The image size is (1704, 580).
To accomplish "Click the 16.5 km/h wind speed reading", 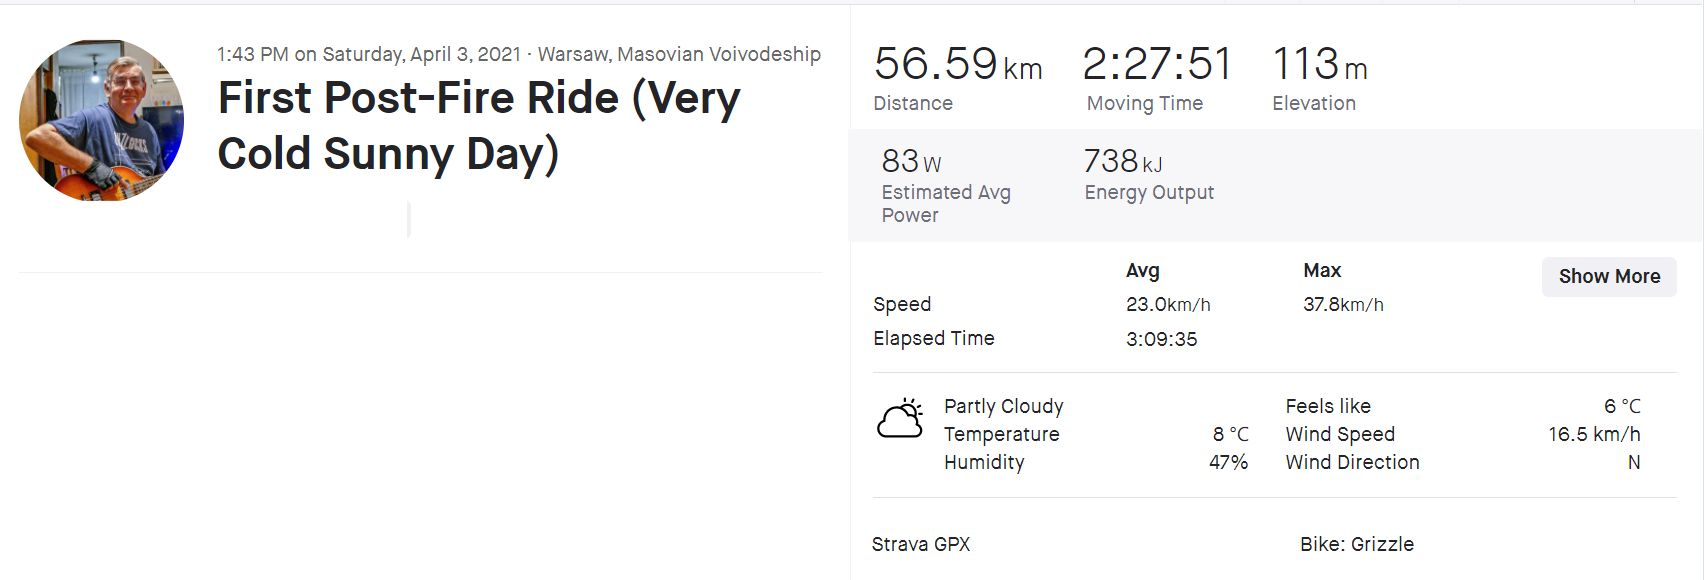I will (x=1594, y=435).
